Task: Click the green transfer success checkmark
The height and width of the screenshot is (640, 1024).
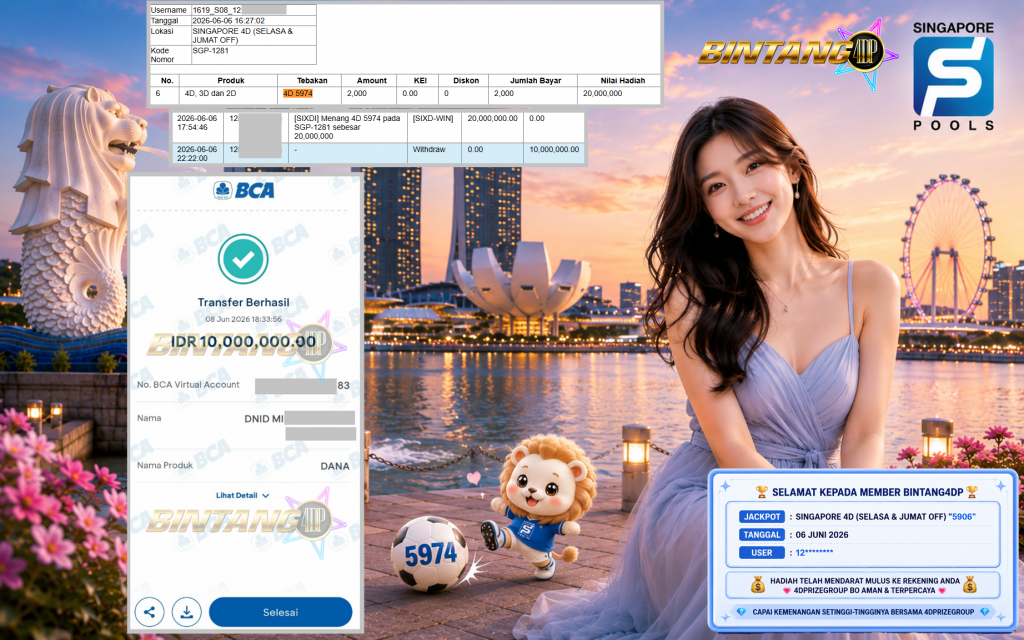Action: 243,259
